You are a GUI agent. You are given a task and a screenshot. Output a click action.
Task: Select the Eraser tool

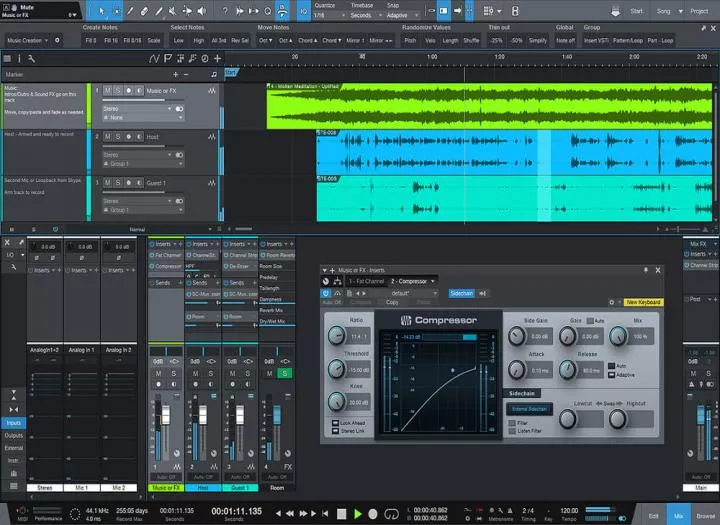click(144, 11)
